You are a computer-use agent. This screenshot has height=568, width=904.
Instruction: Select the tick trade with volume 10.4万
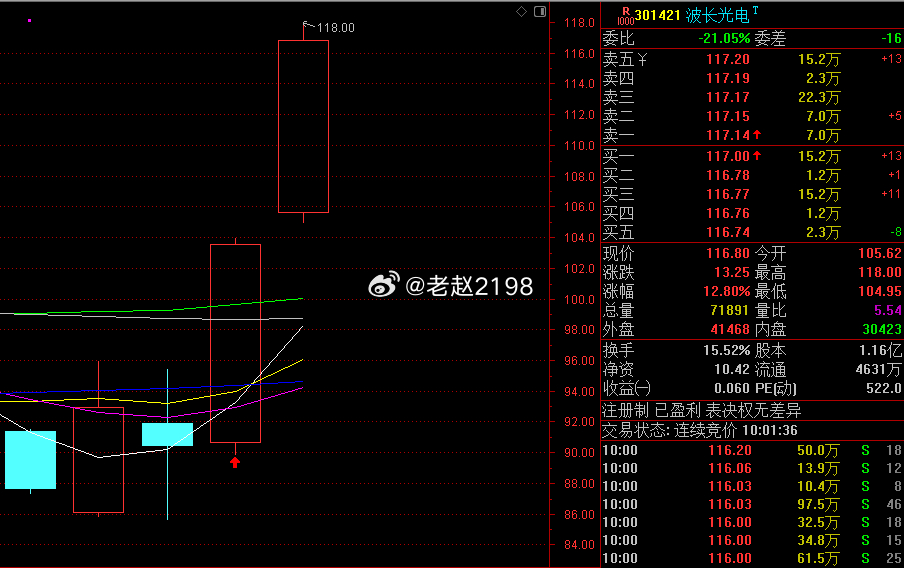pyautogui.click(x=752, y=486)
